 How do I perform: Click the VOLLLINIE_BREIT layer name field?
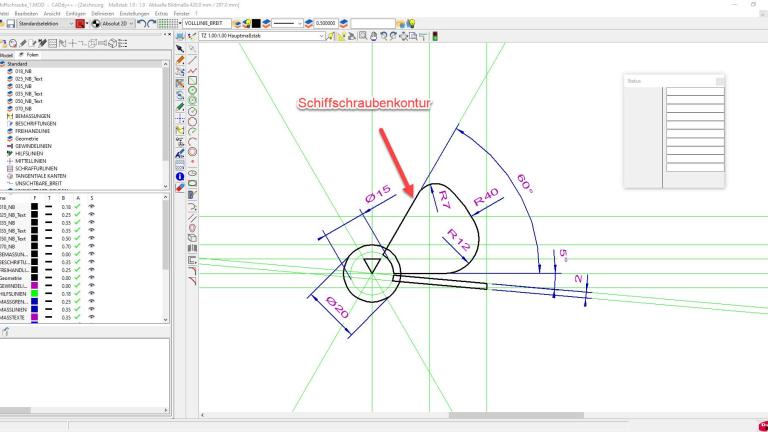coord(207,24)
